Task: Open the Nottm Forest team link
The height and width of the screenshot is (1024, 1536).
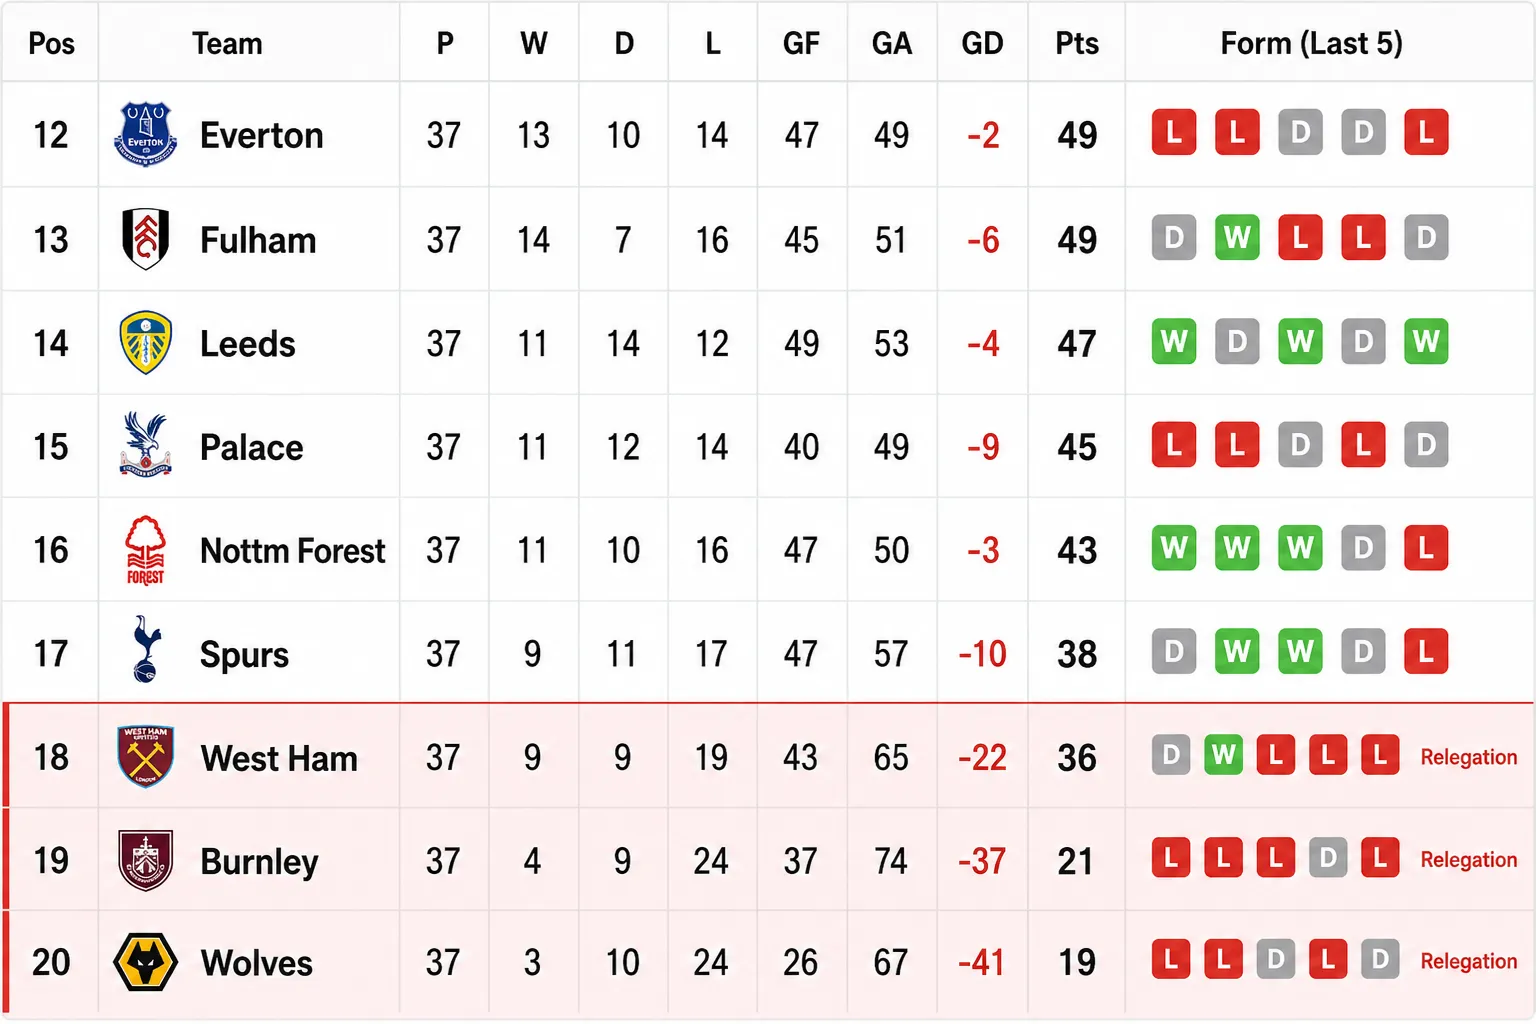Action: (x=292, y=551)
